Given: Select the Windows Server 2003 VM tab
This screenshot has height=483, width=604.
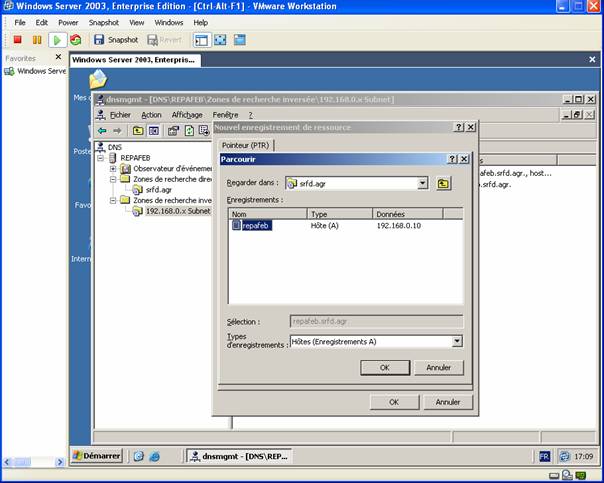Looking at the screenshot, I should [x=133, y=60].
